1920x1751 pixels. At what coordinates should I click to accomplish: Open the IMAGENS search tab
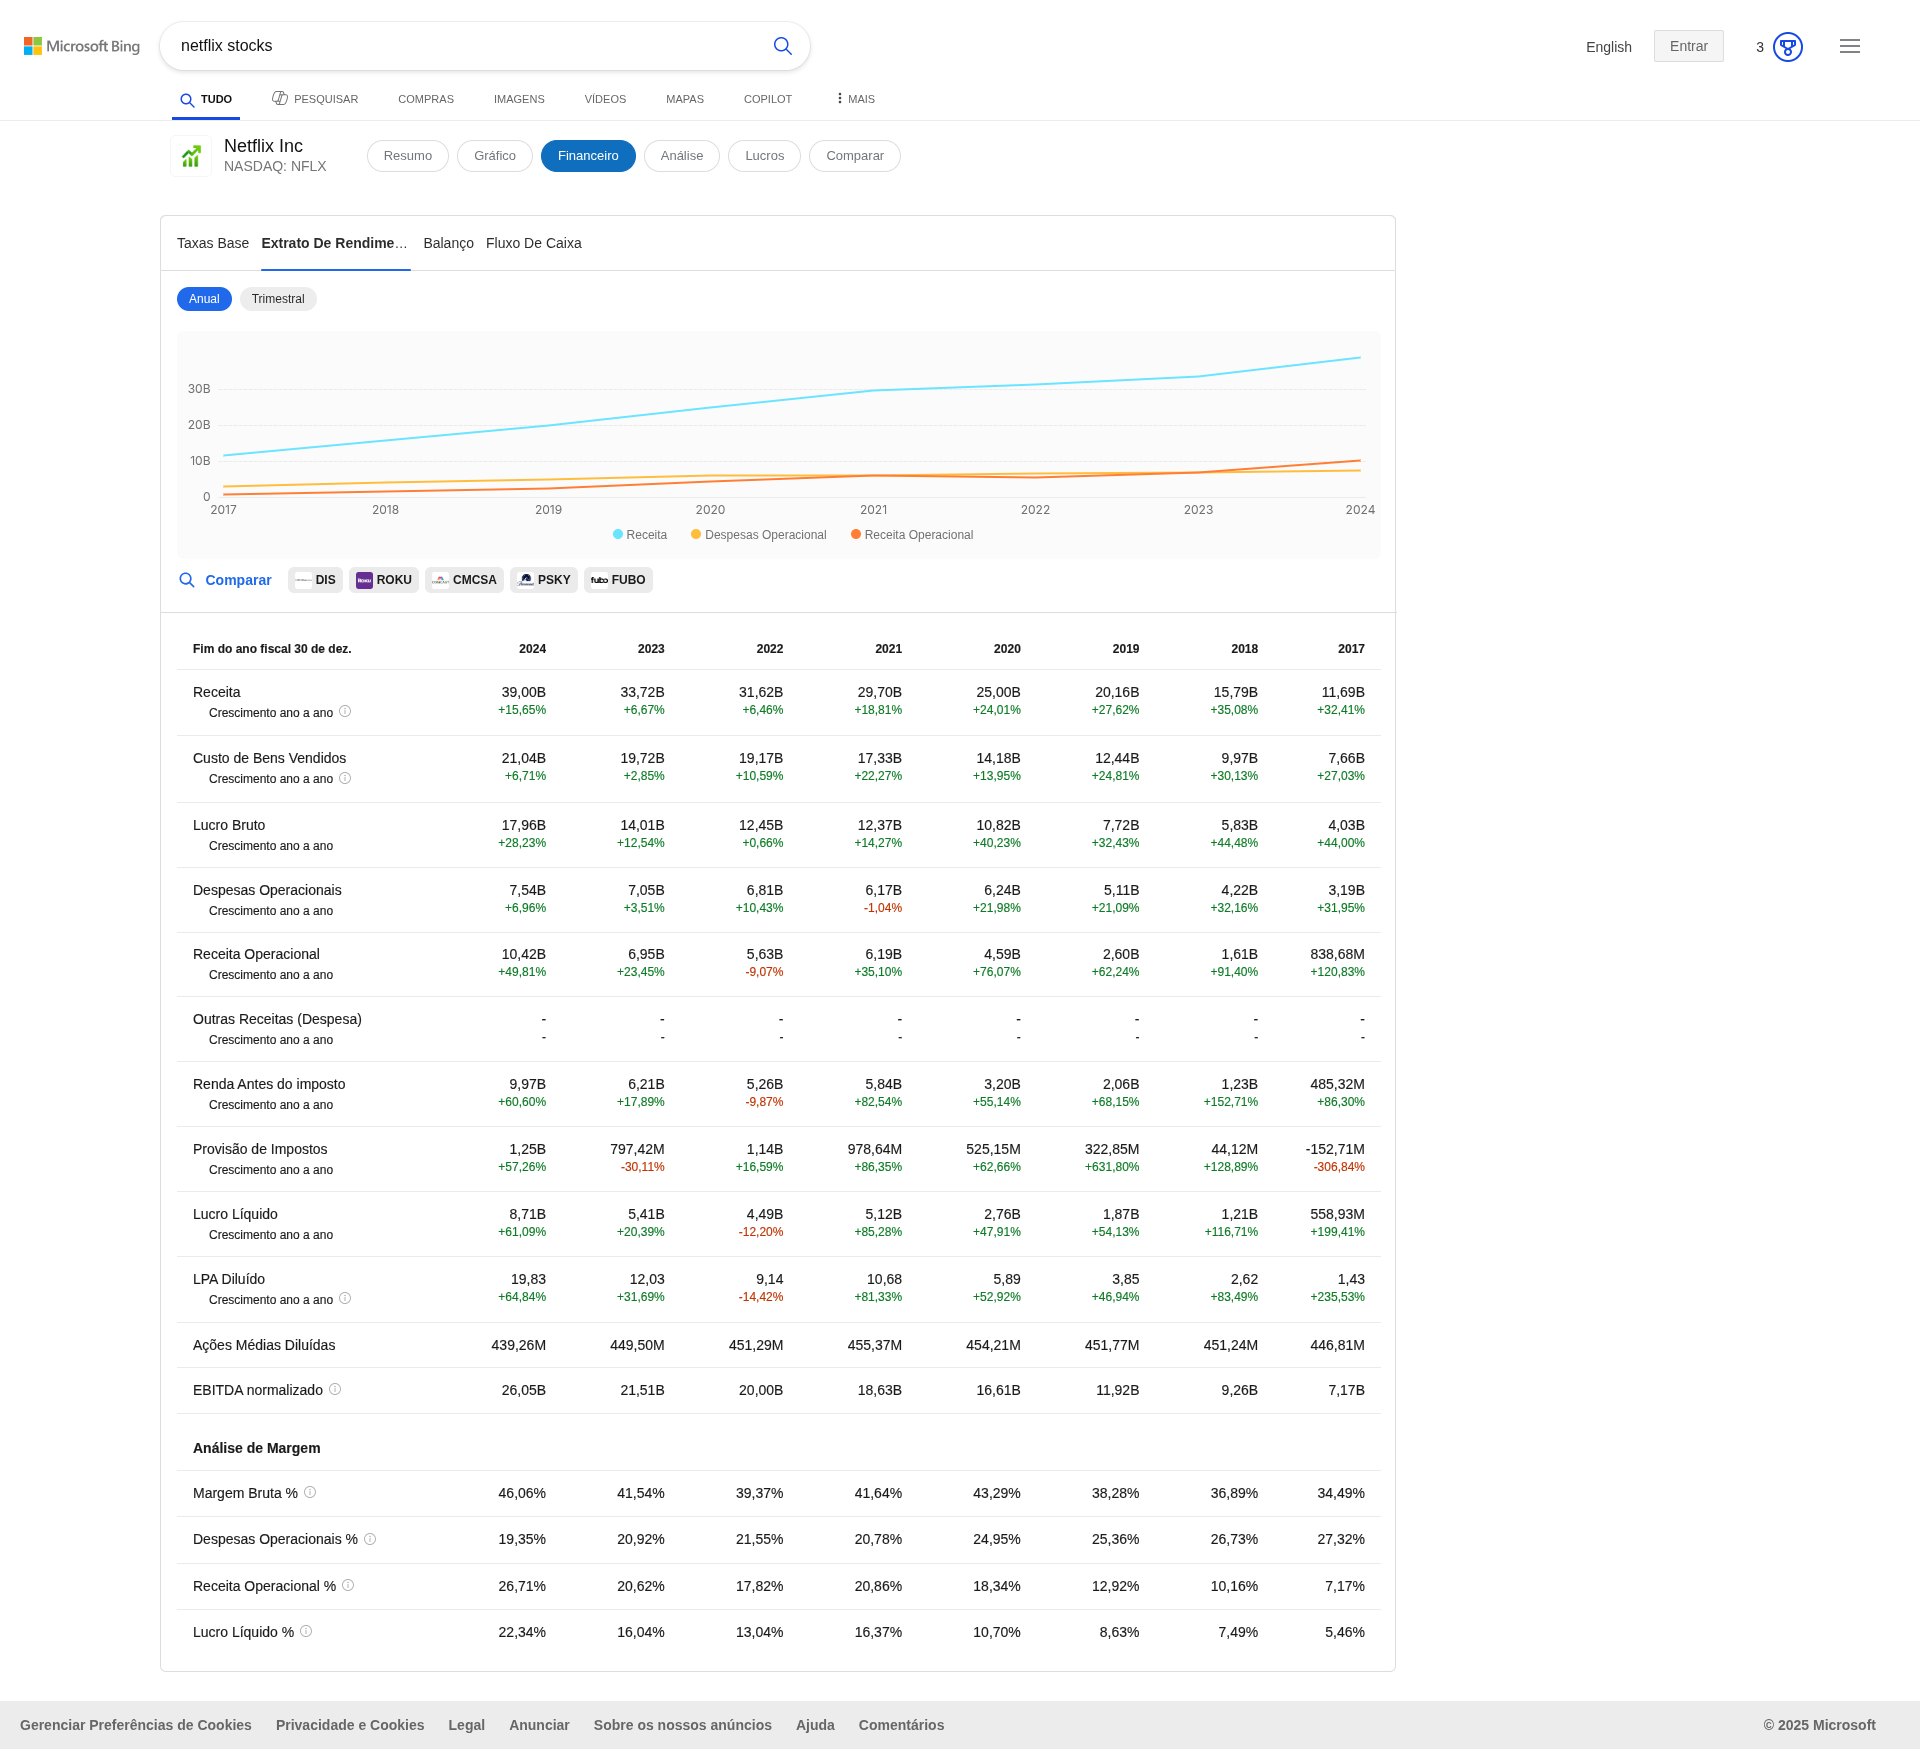[519, 99]
